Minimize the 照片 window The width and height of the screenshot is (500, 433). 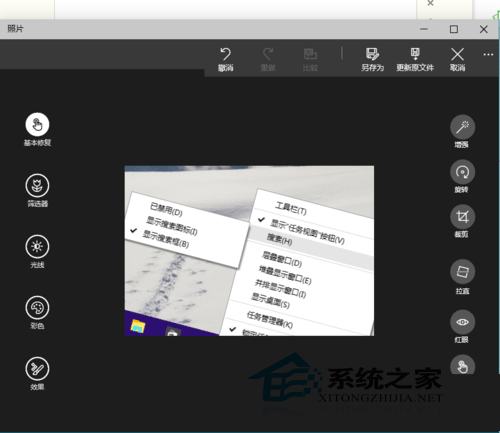coord(424,29)
